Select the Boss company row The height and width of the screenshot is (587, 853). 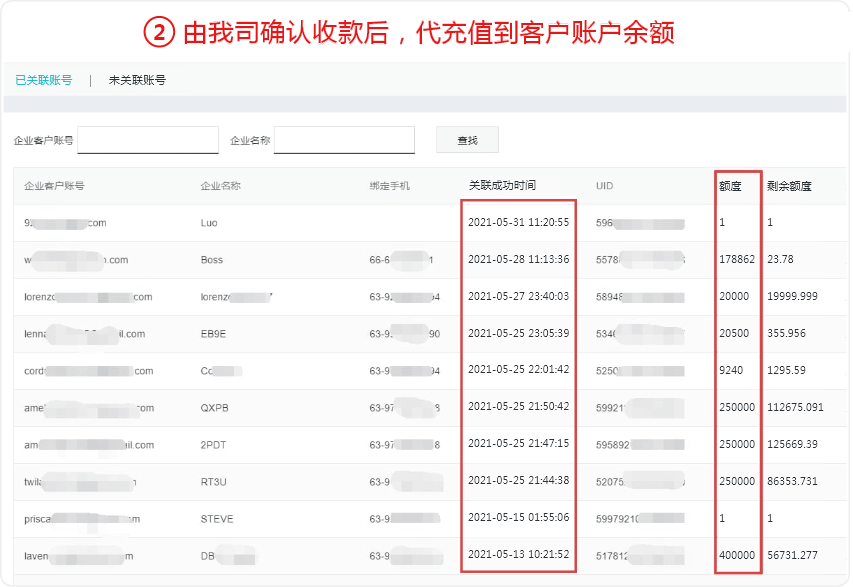point(211,260)
